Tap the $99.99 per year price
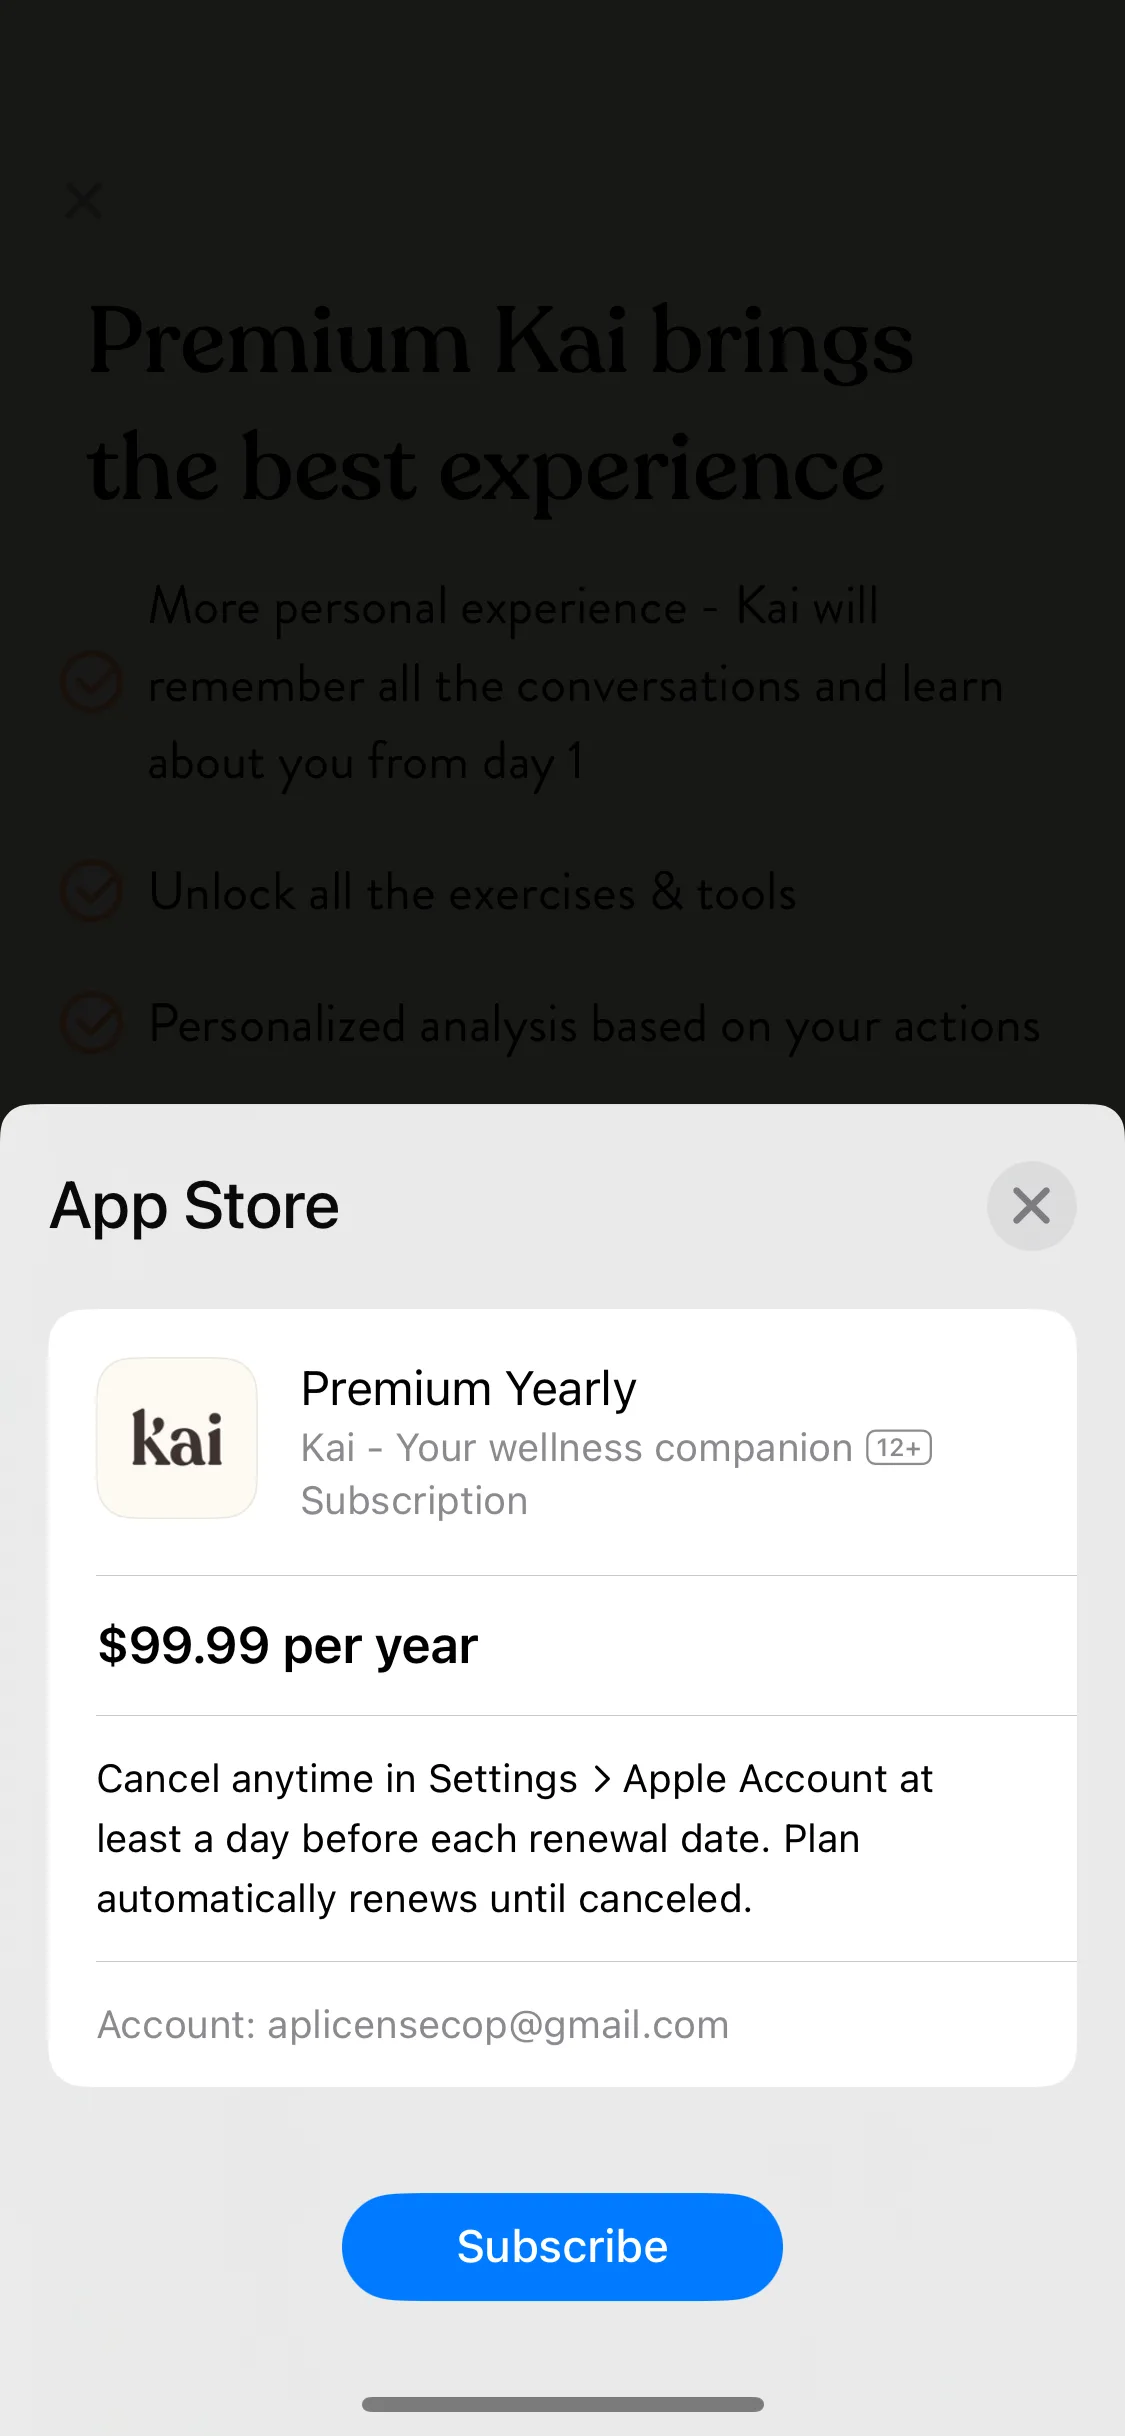This screenshot has height=2436, width=1125. pos(288,1645)
